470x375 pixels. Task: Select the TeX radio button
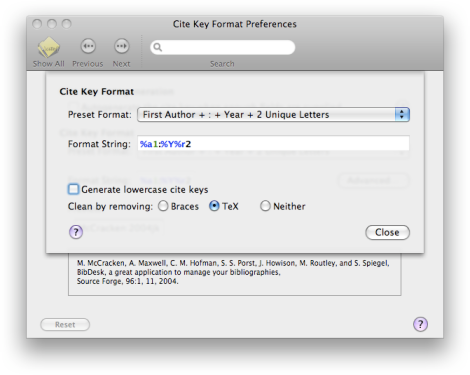pos(214,206)
